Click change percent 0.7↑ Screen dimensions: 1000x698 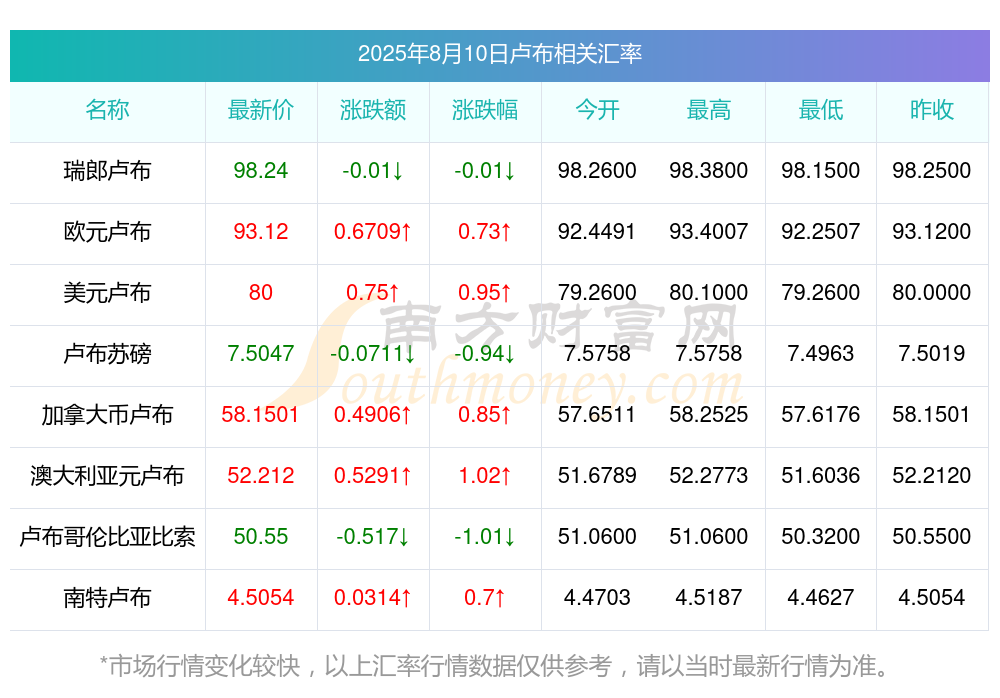pyautogui.click(x=485, y=597)
